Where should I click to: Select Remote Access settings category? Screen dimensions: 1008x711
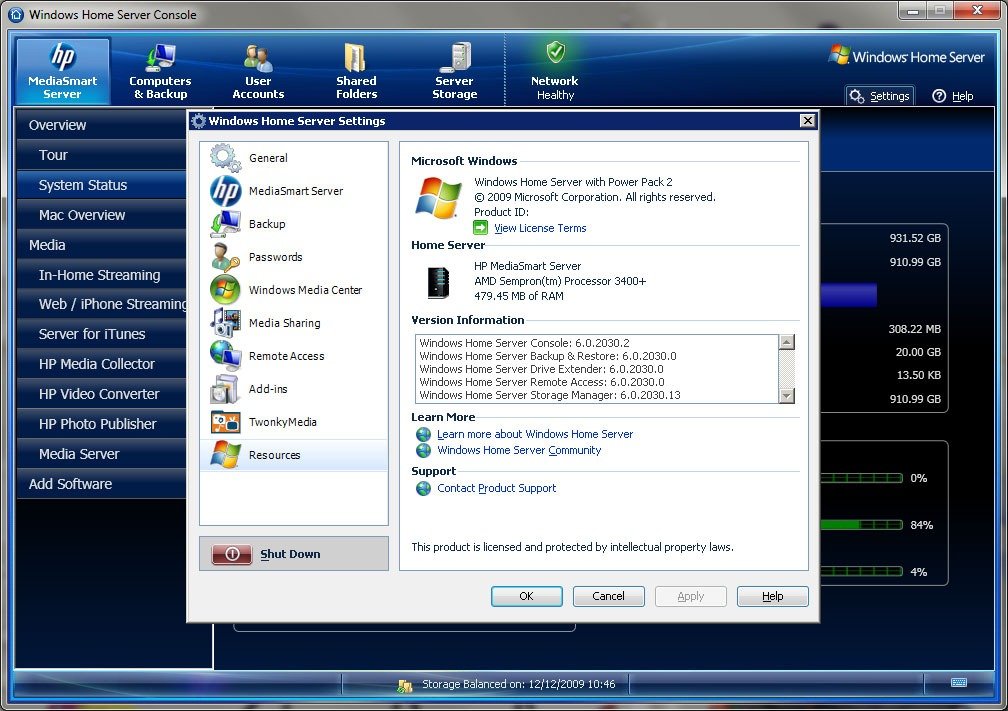[x=294, y=356]
